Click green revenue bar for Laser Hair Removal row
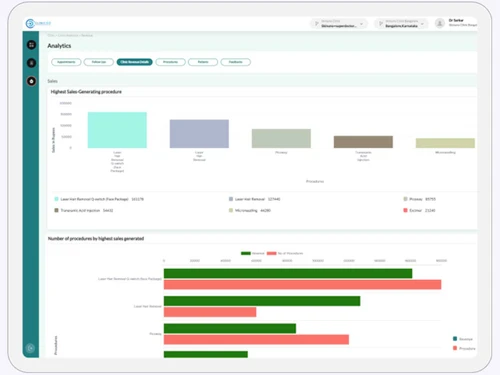 coord(262,301)
